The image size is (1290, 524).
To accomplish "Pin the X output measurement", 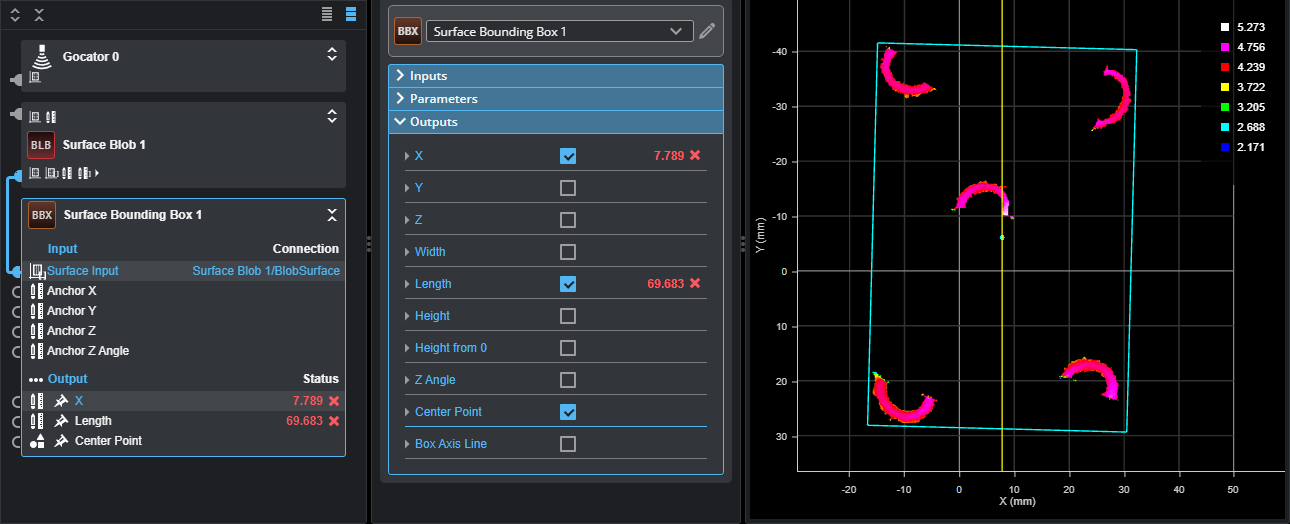I will pyautogui.click(x=61, y=401).
